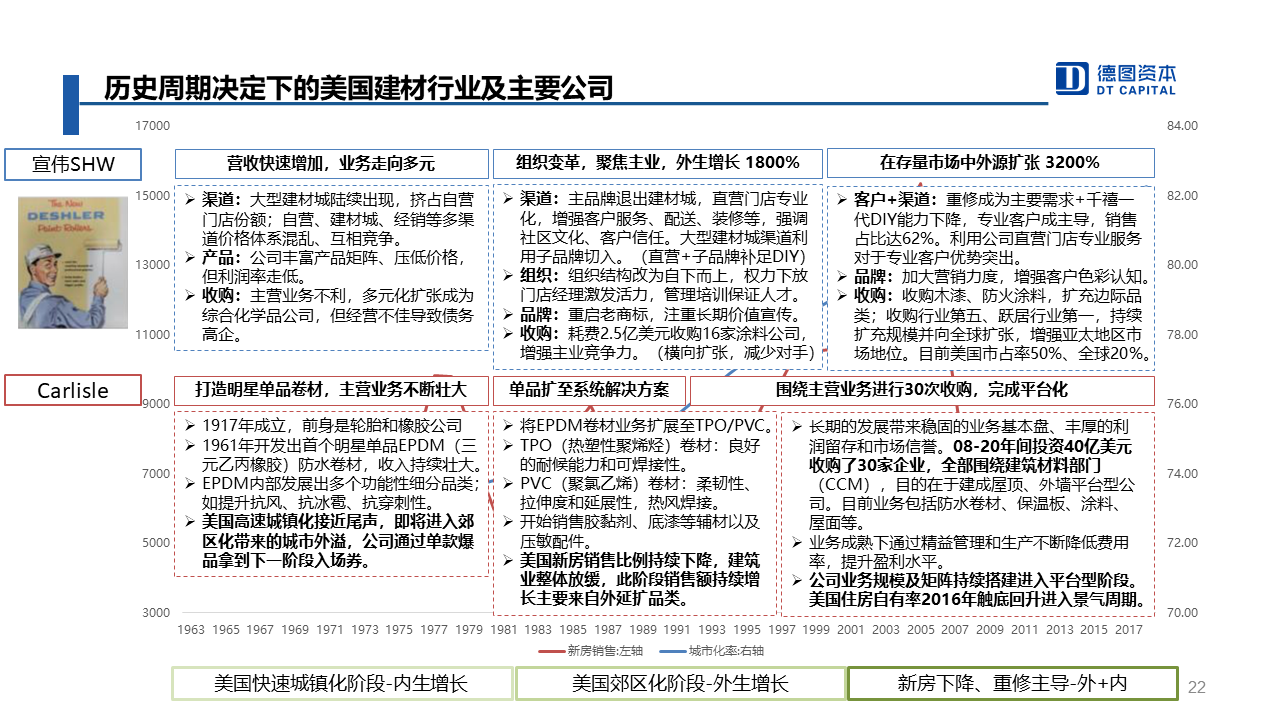
Task: Click the DT Capital logo
Action: click(x=1116, y=78)
